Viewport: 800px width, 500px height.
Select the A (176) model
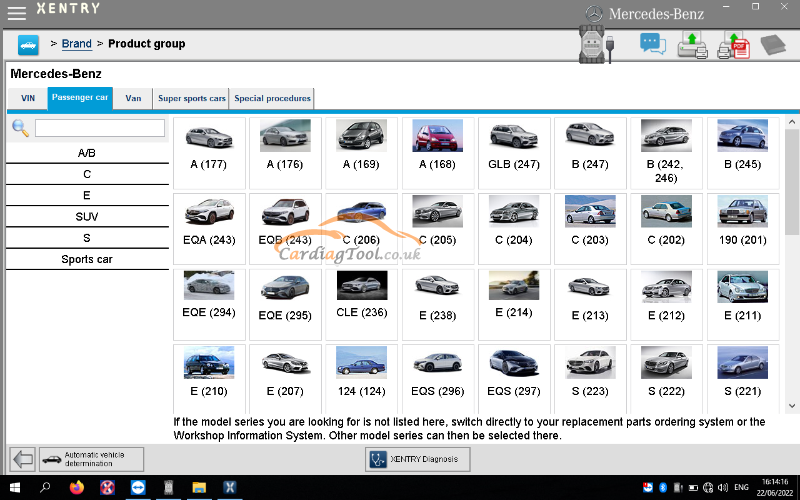[x=285, y=153]
